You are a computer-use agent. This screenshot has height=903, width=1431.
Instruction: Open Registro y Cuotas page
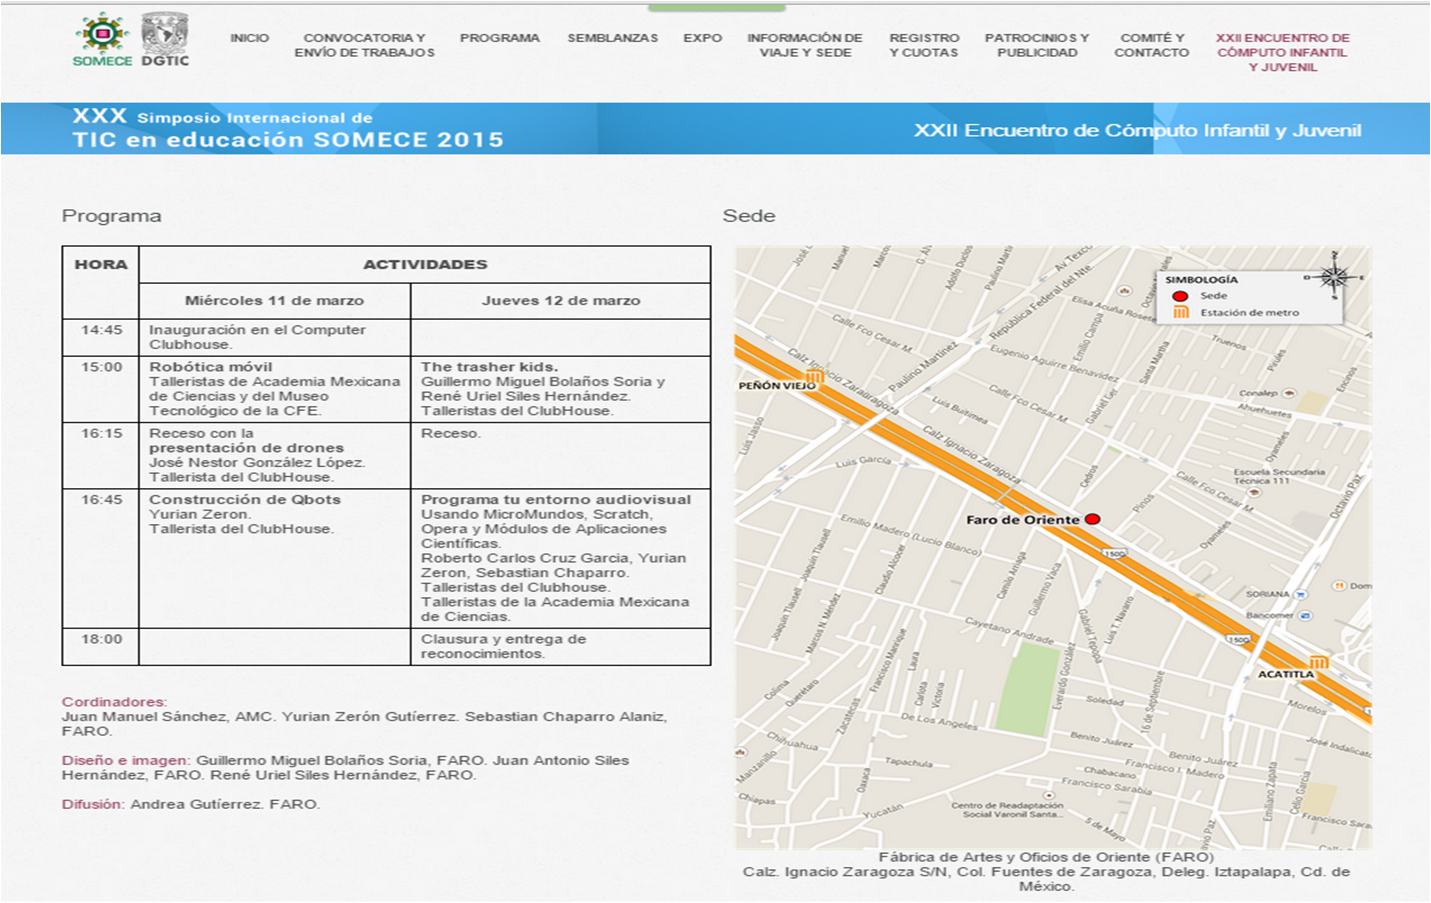tap(924, 45)
